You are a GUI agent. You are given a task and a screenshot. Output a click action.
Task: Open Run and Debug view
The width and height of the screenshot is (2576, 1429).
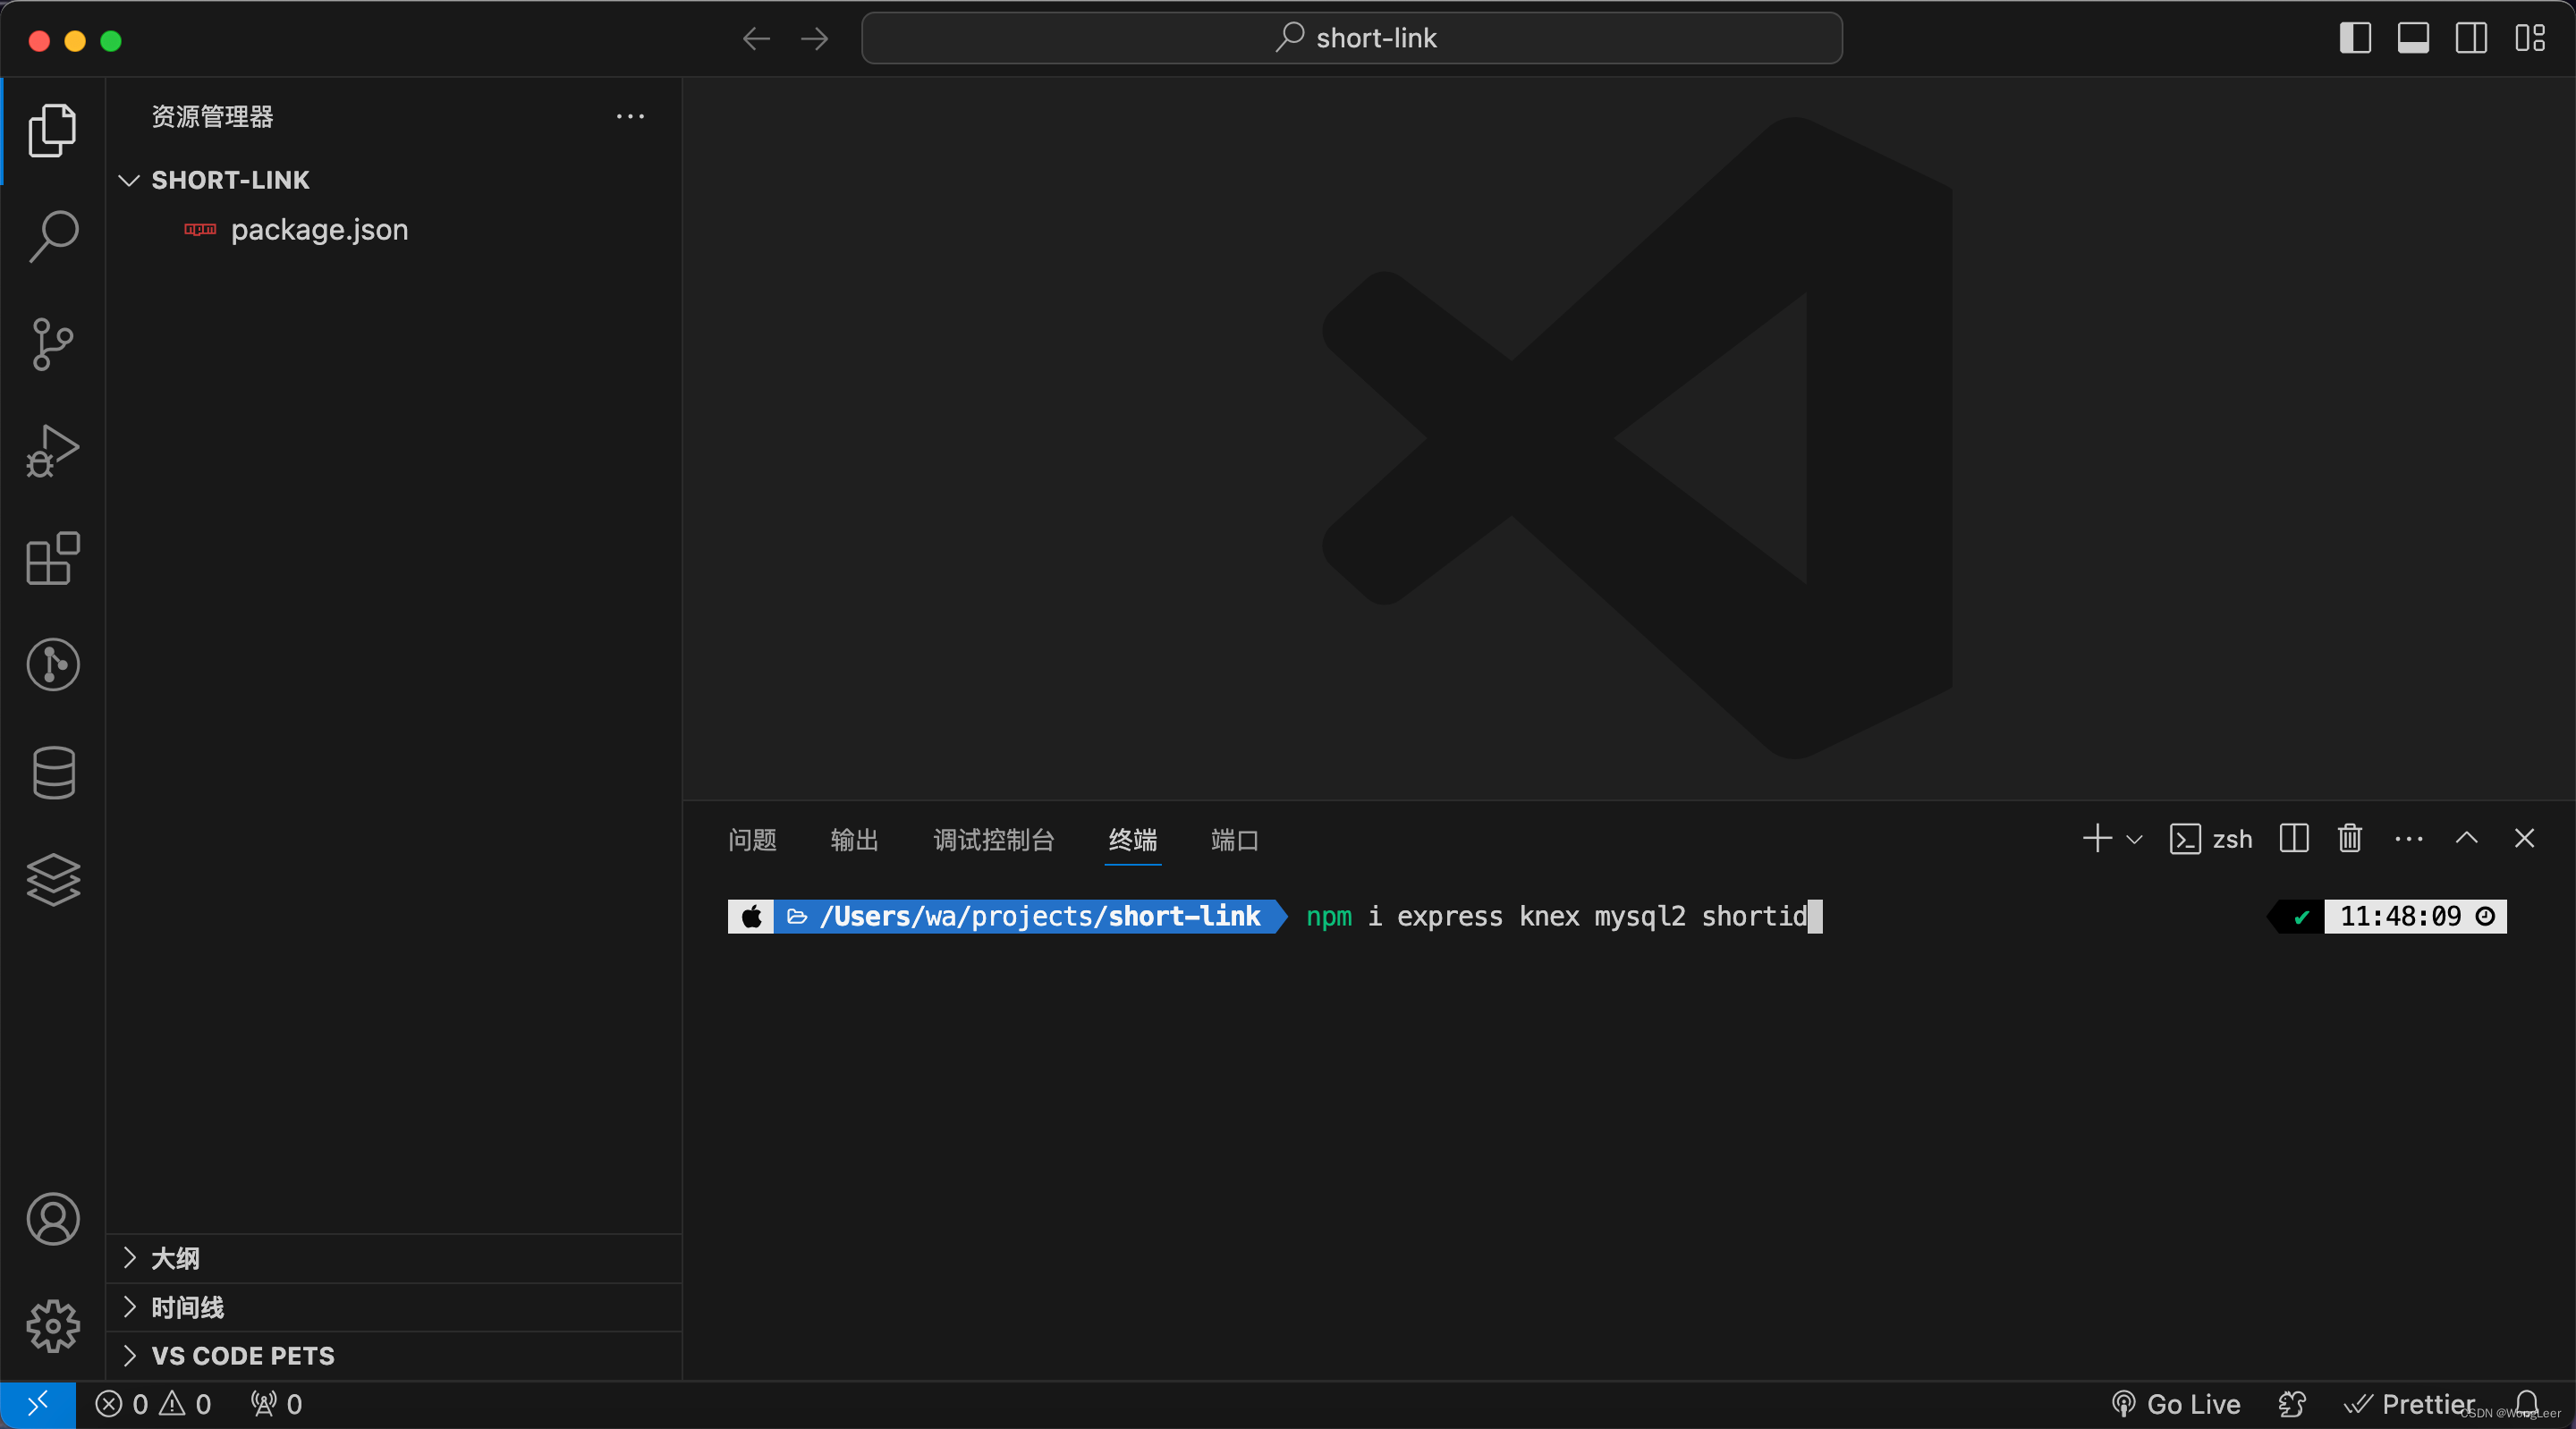coord(53,451)
